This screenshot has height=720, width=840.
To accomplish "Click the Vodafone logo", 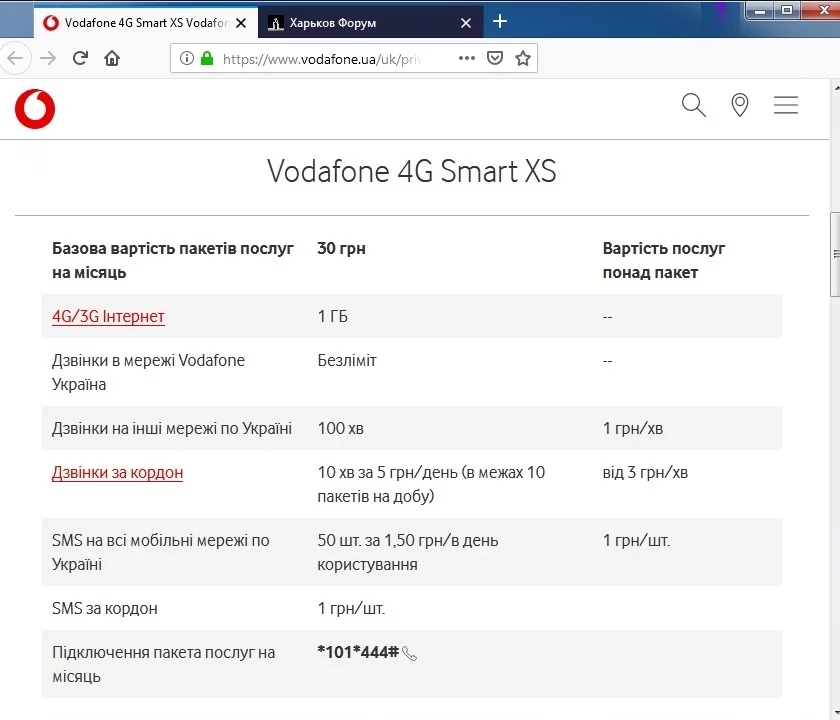I will (35, 109).
